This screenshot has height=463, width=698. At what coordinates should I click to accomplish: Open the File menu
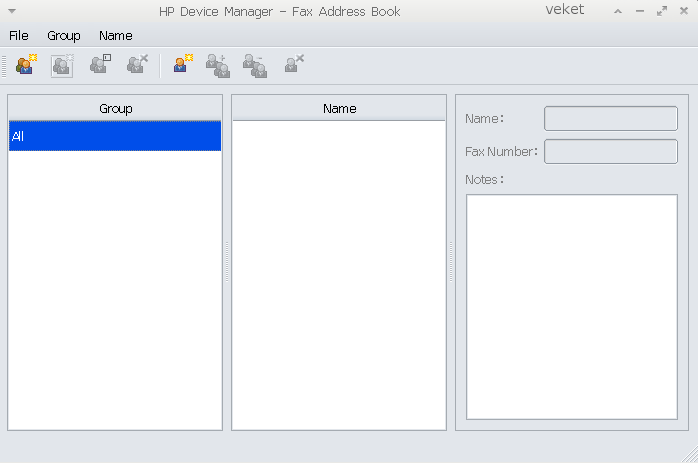pyautogui.click(x=19, y=36)
